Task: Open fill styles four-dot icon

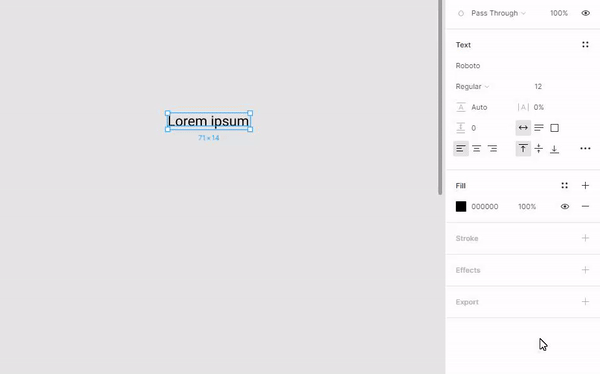Action: click(564, 186)
